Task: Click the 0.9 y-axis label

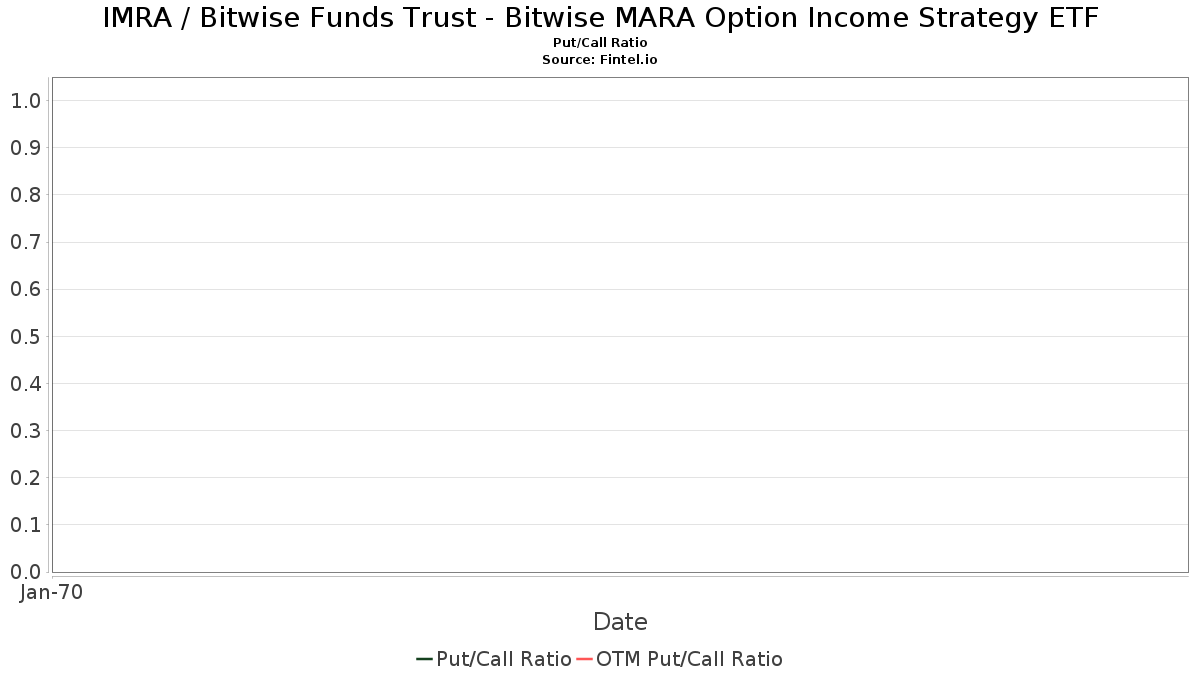Action: coord(25,148)
